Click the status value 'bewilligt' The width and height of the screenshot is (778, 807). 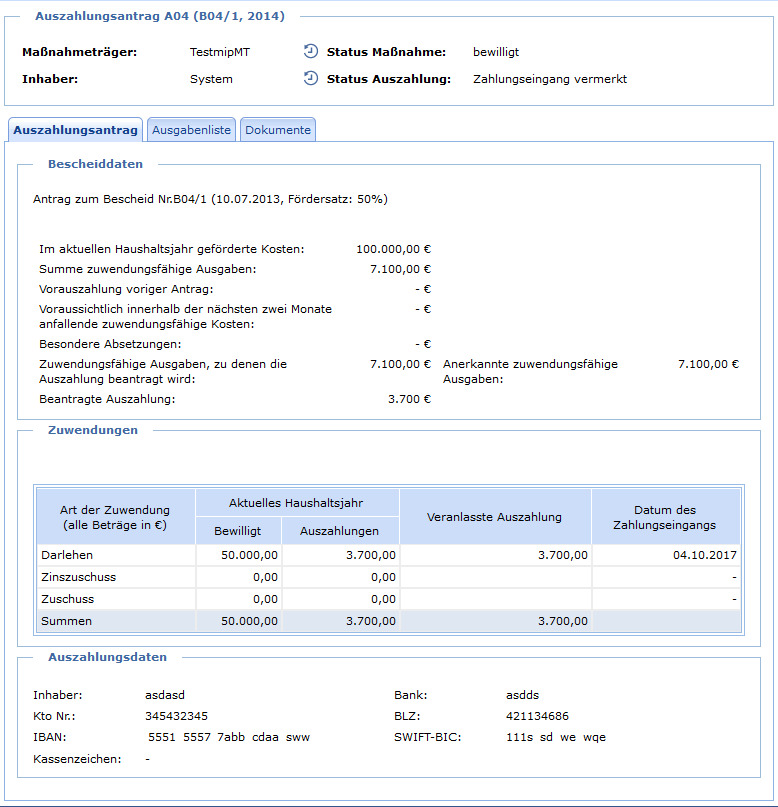496,52
